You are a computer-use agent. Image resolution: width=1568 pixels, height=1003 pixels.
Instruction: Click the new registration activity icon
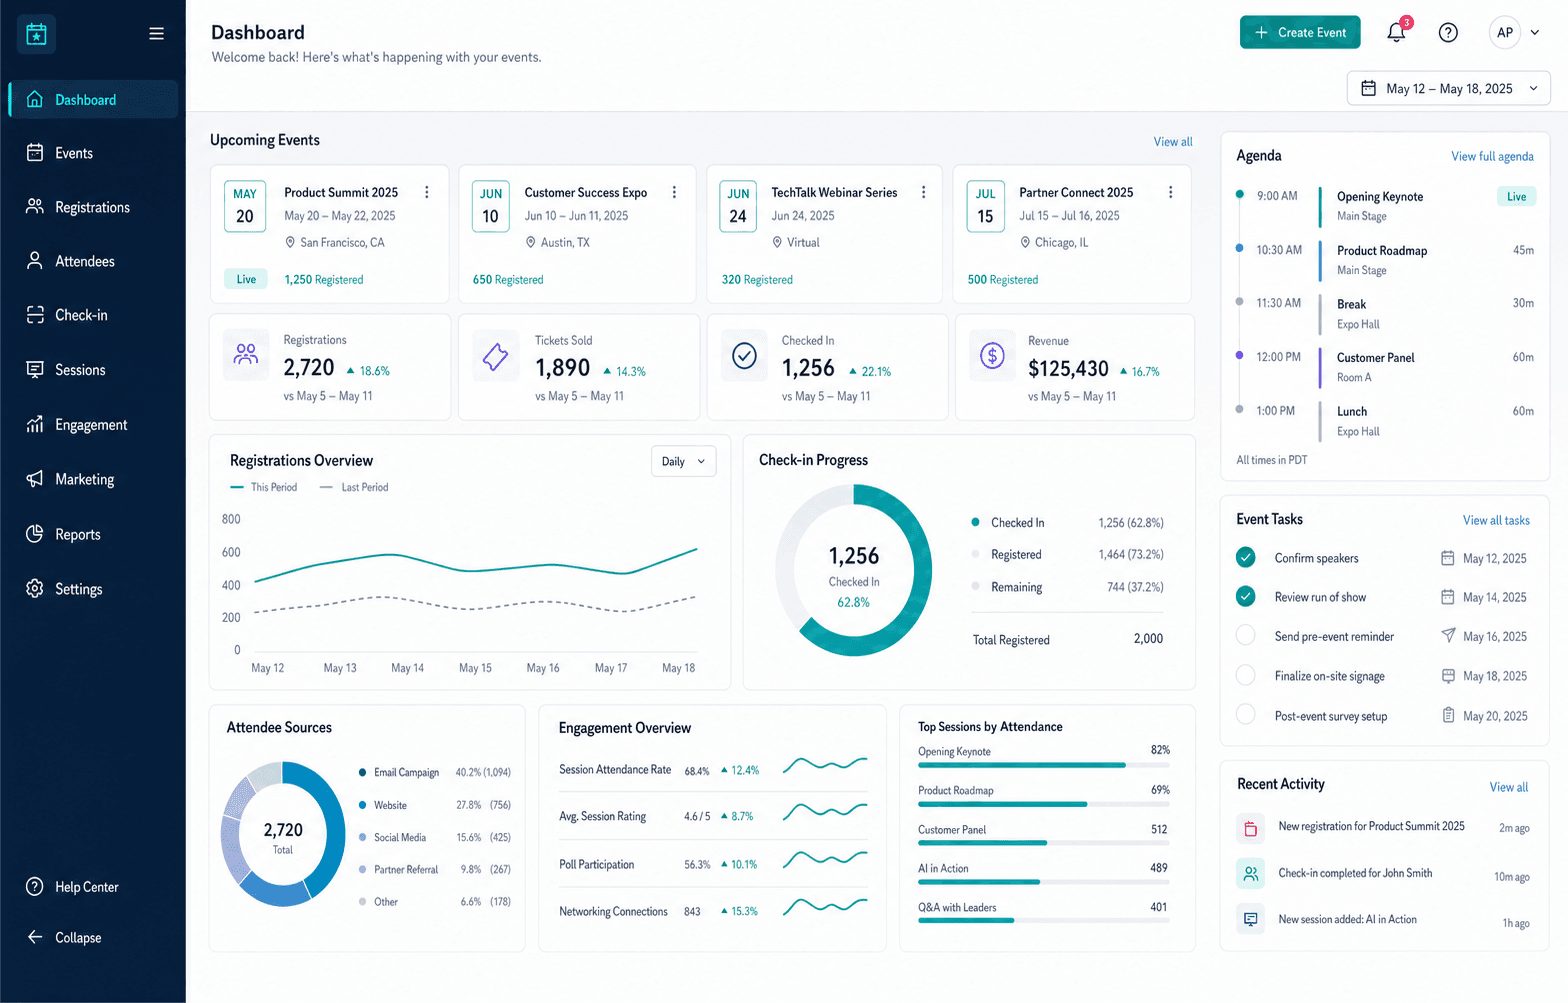(x=1250, y=828)
